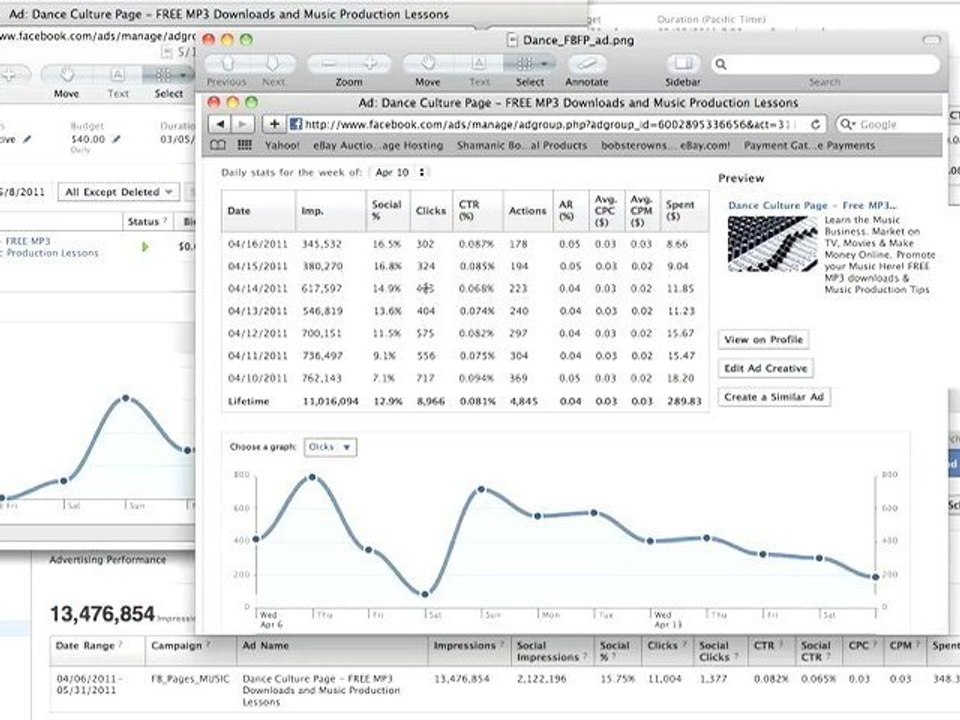Go back in Safari browser
The image size is (960, 720).
[x=220, y=124]
